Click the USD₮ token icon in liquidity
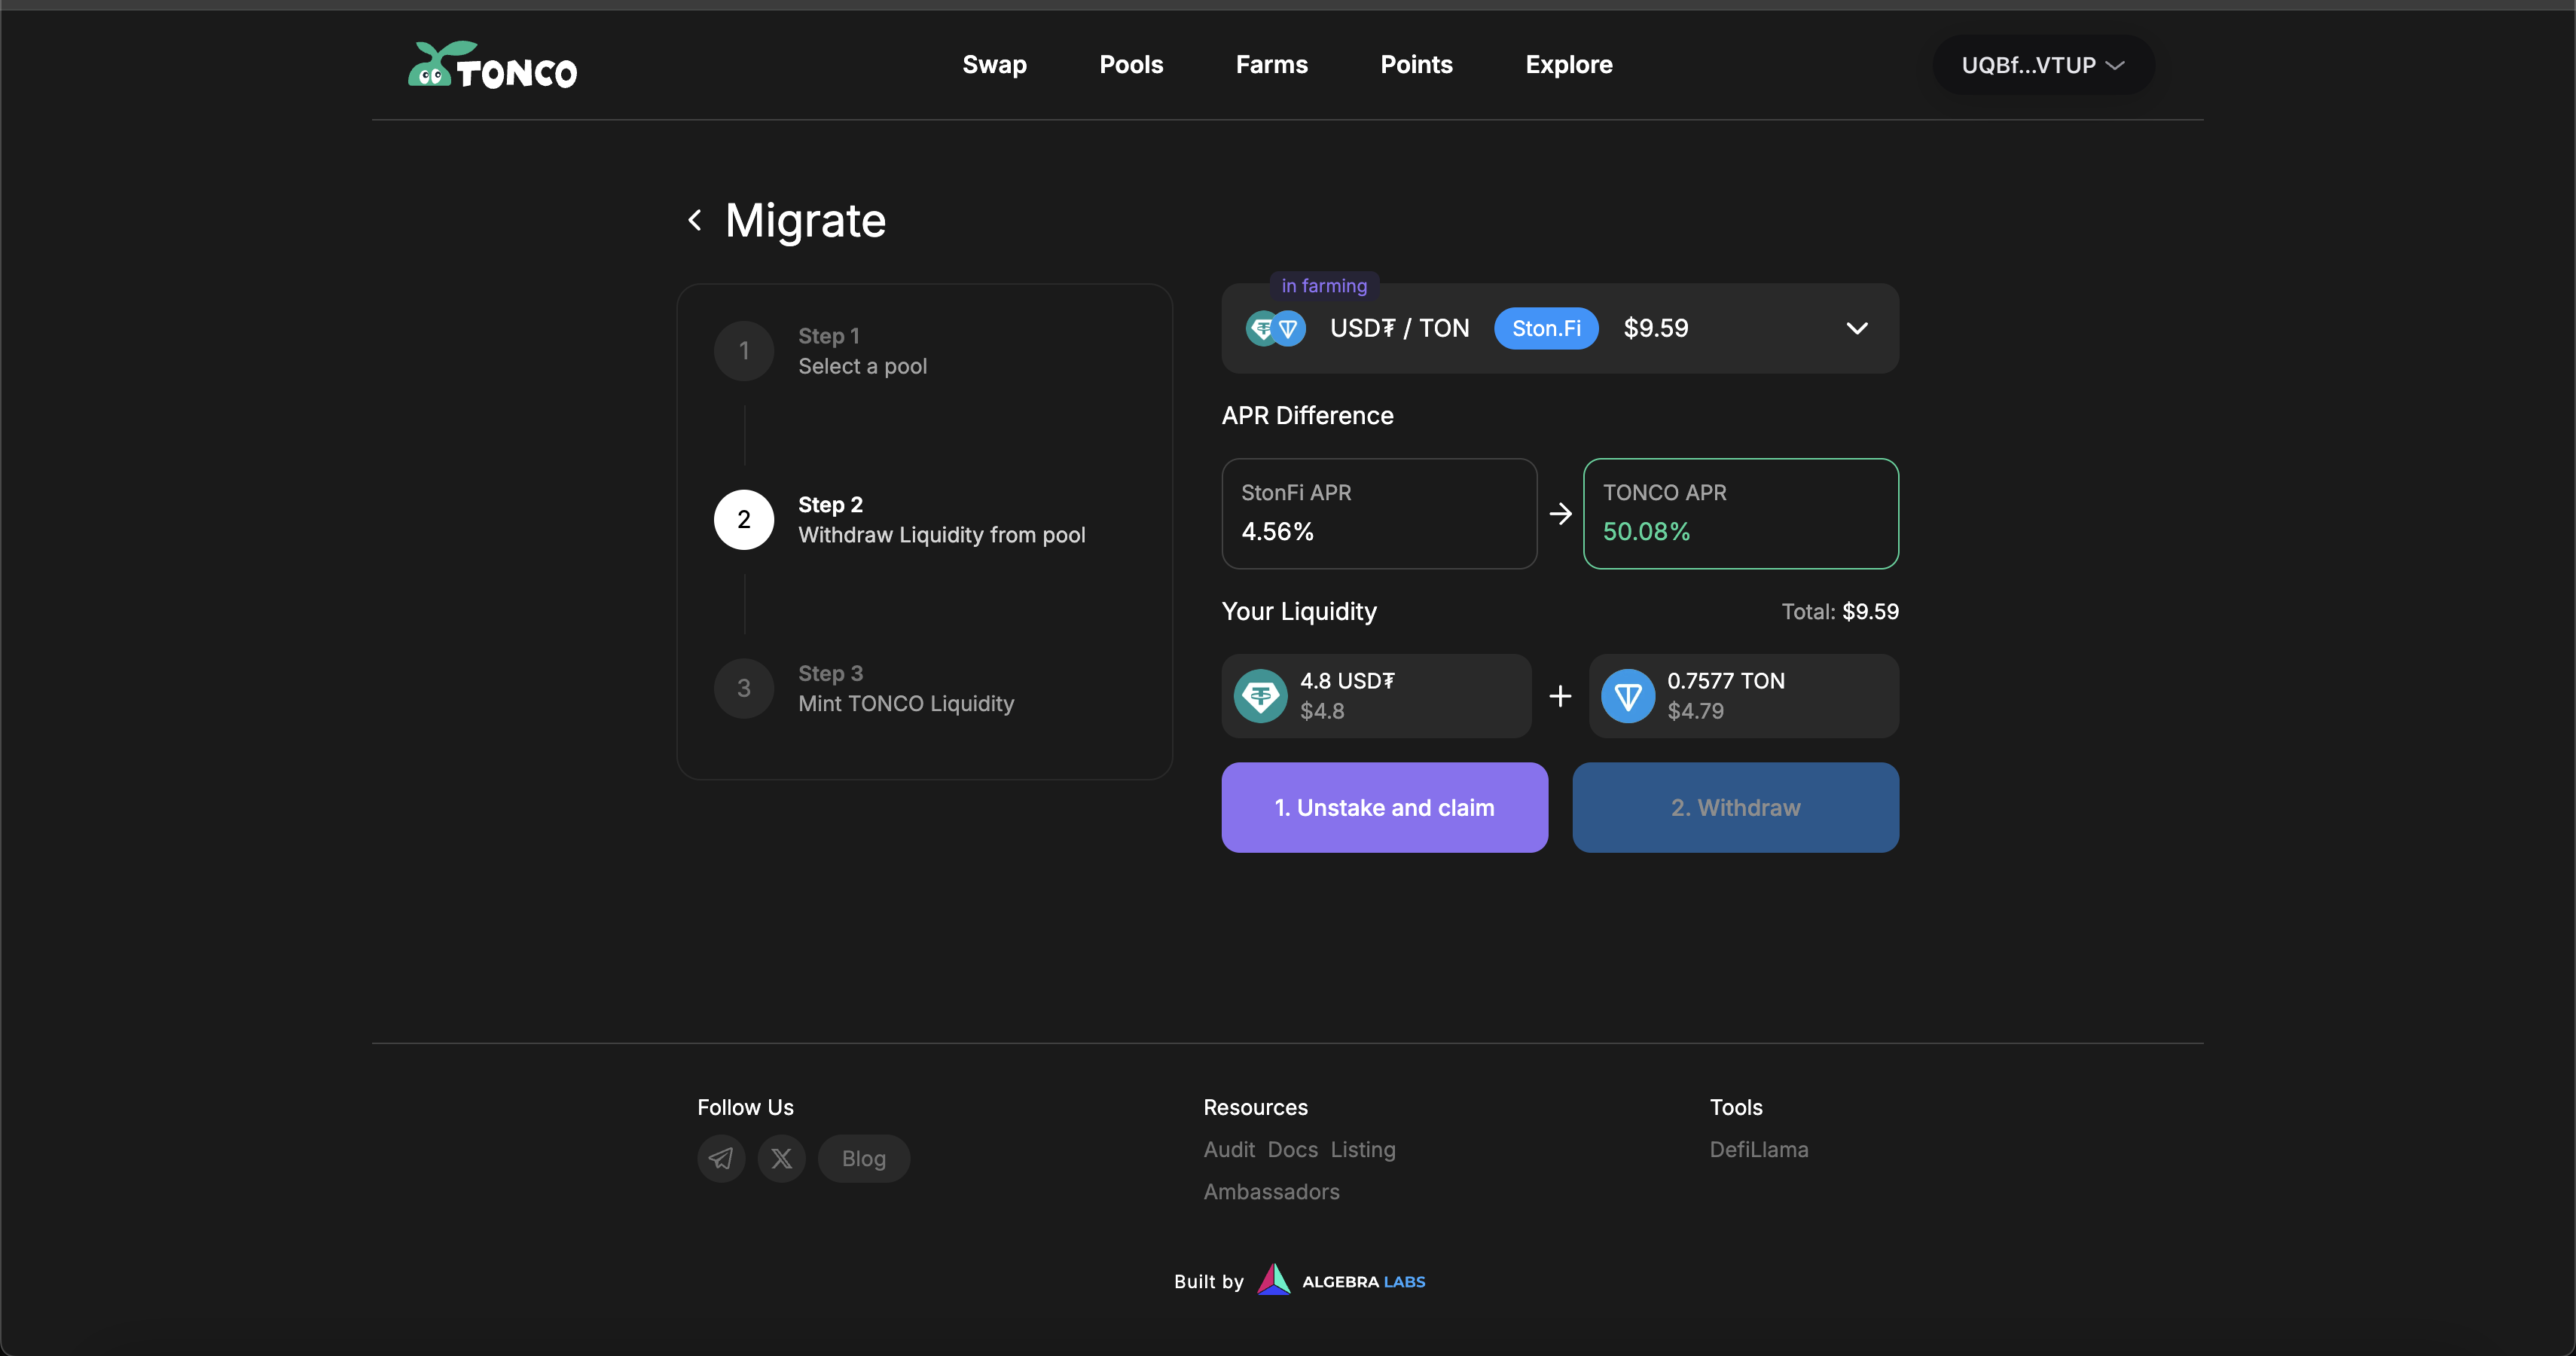 [x=1260, y=696]
